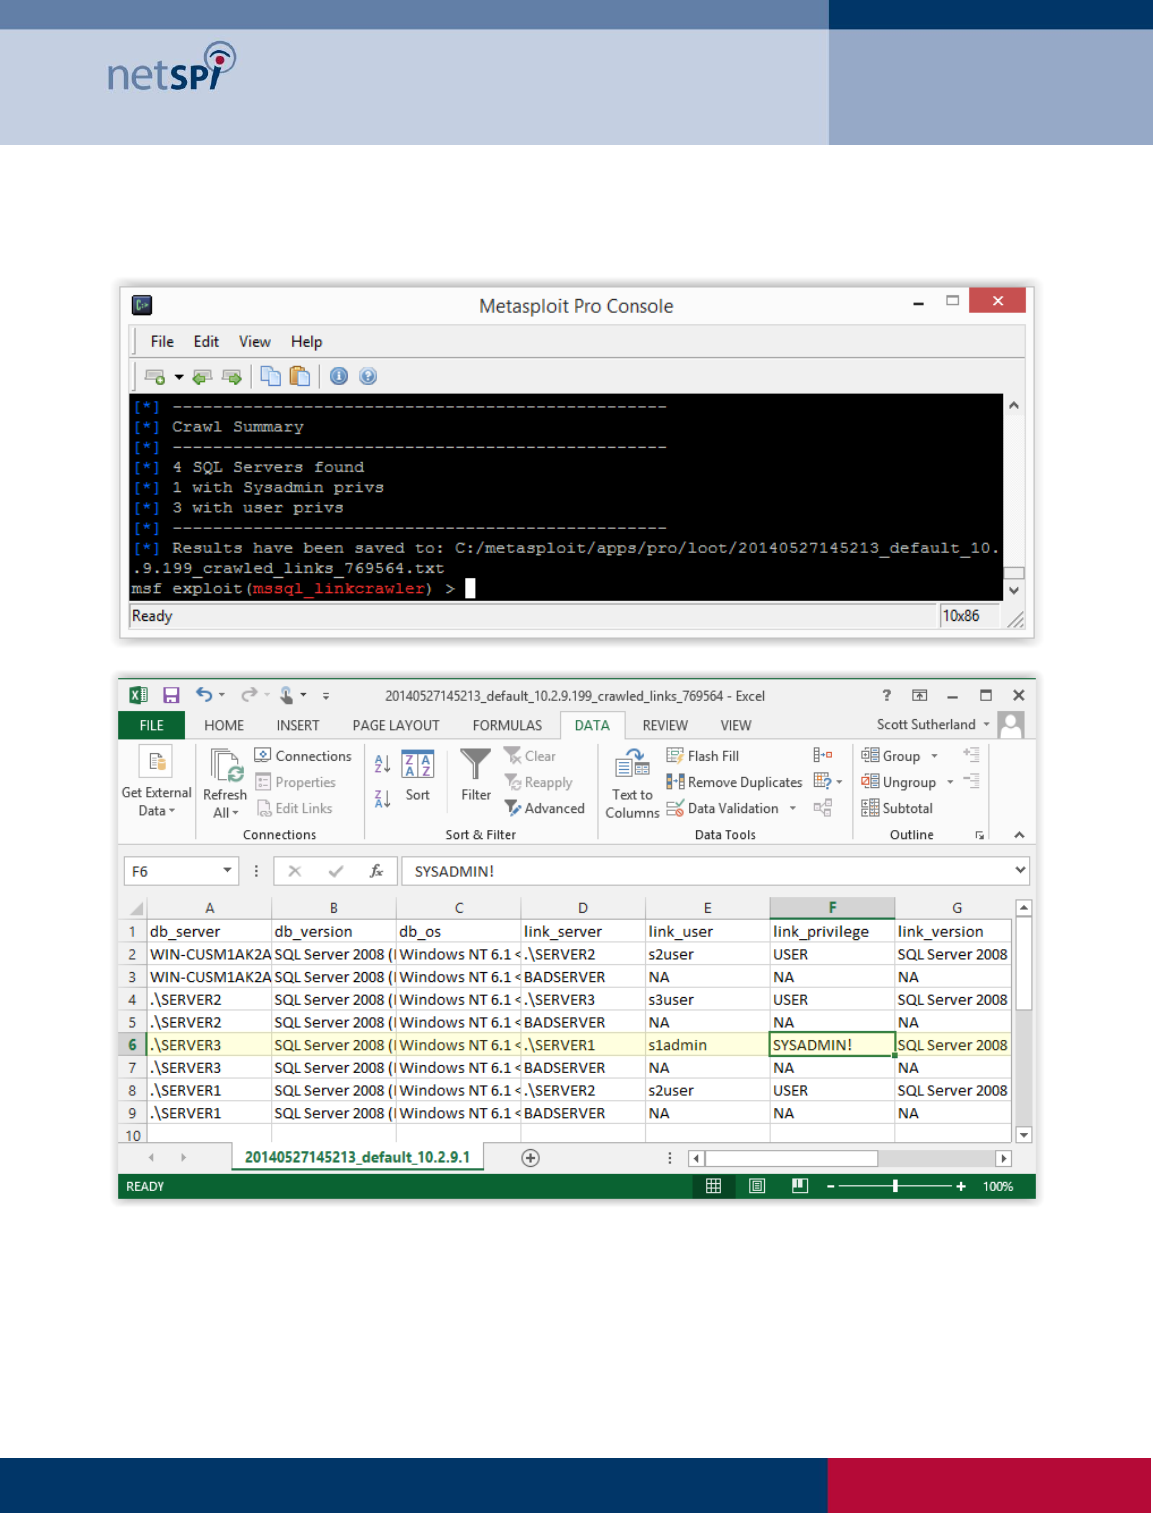Click the Excel zoom slider handle
The height and width of the screenshot is (1513, 1153).
895,1186
